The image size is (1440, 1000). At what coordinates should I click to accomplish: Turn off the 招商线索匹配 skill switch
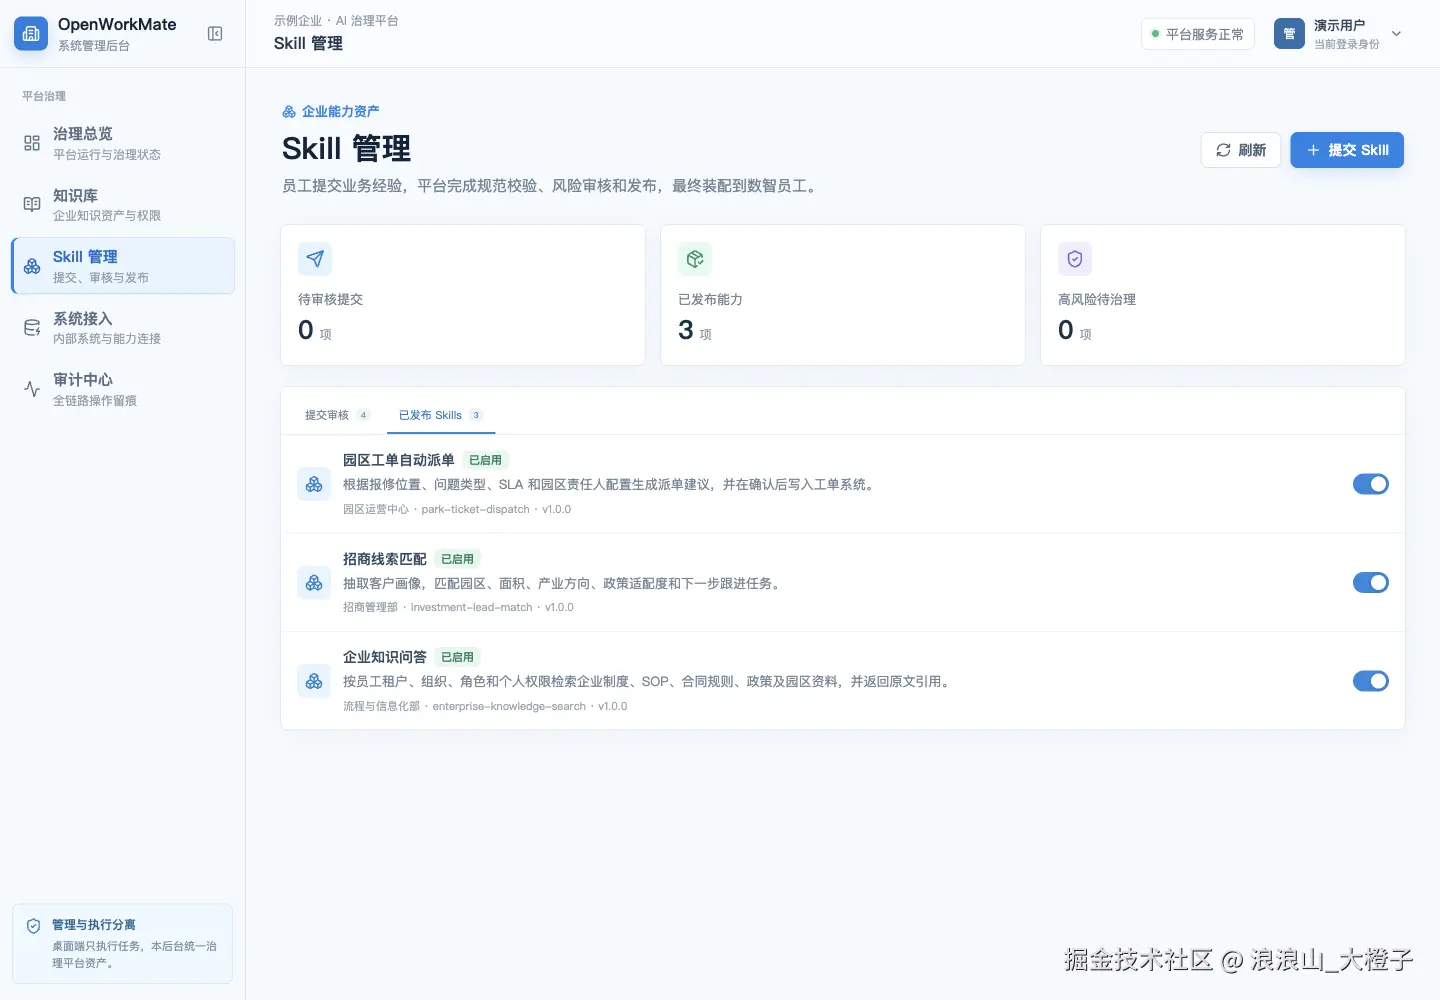point(1371,582)
